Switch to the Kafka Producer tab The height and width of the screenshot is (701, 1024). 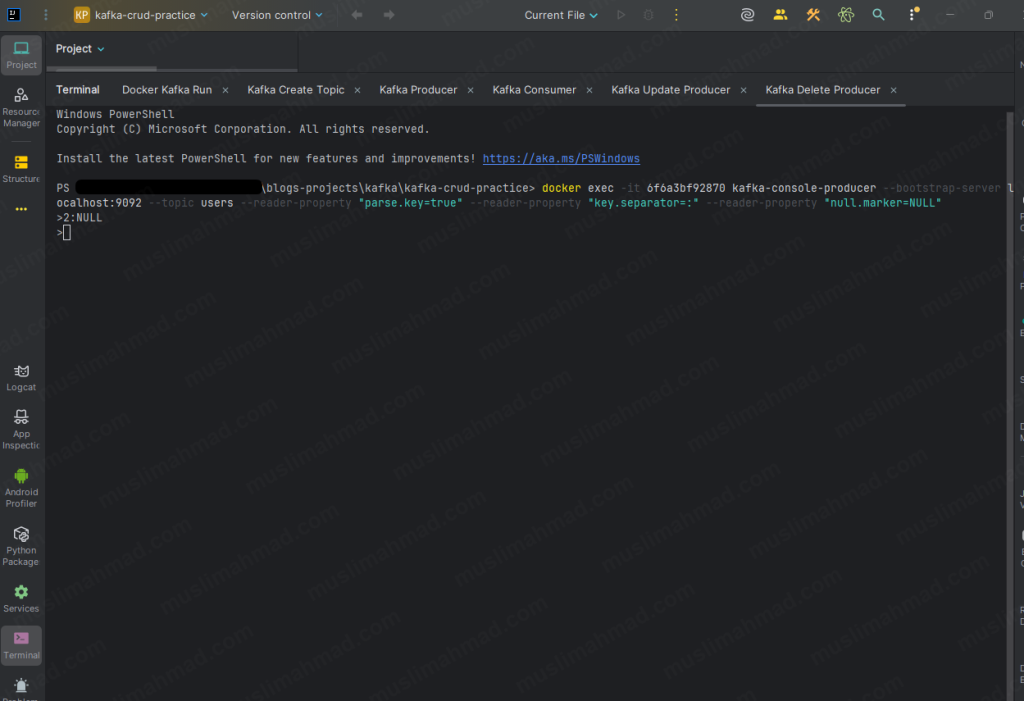pyautogui.click(x=418, y=90)
